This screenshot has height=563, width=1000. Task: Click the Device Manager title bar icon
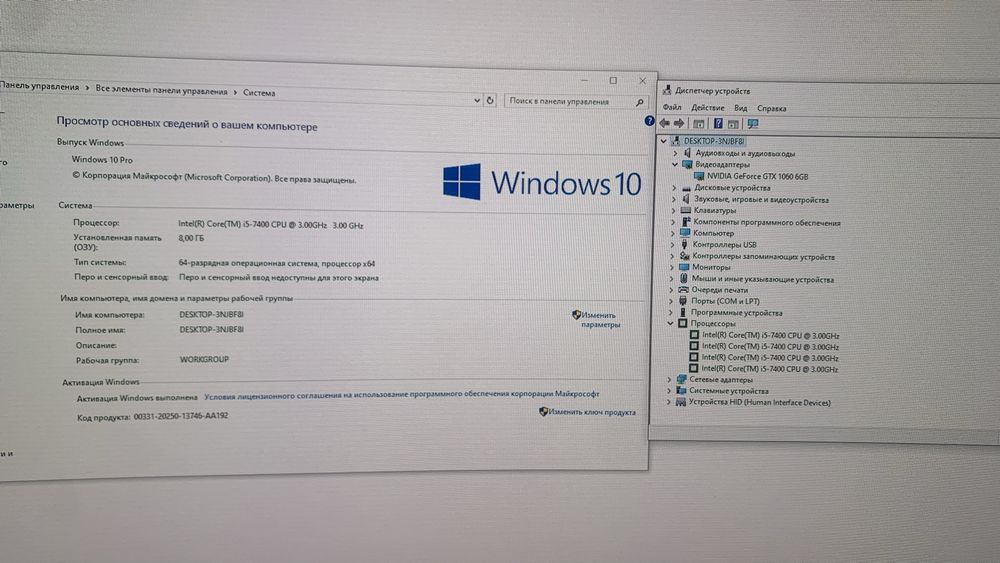coord(667,90)
